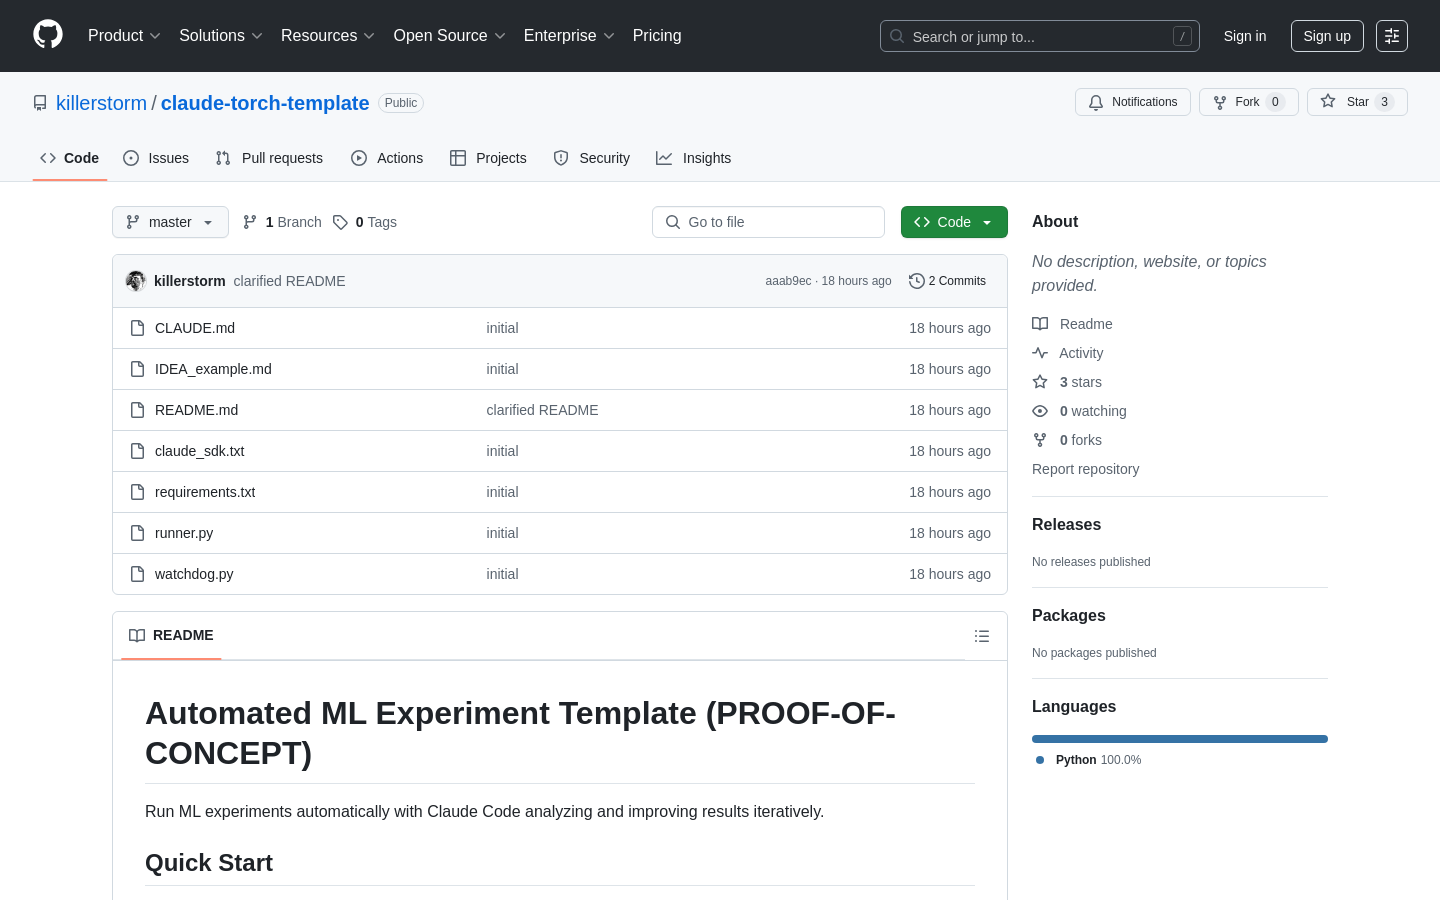Star the claude-torch-template repository
Image resolution: width=1440 pixels, height=900 pixels.
[x=1357, y=102]
